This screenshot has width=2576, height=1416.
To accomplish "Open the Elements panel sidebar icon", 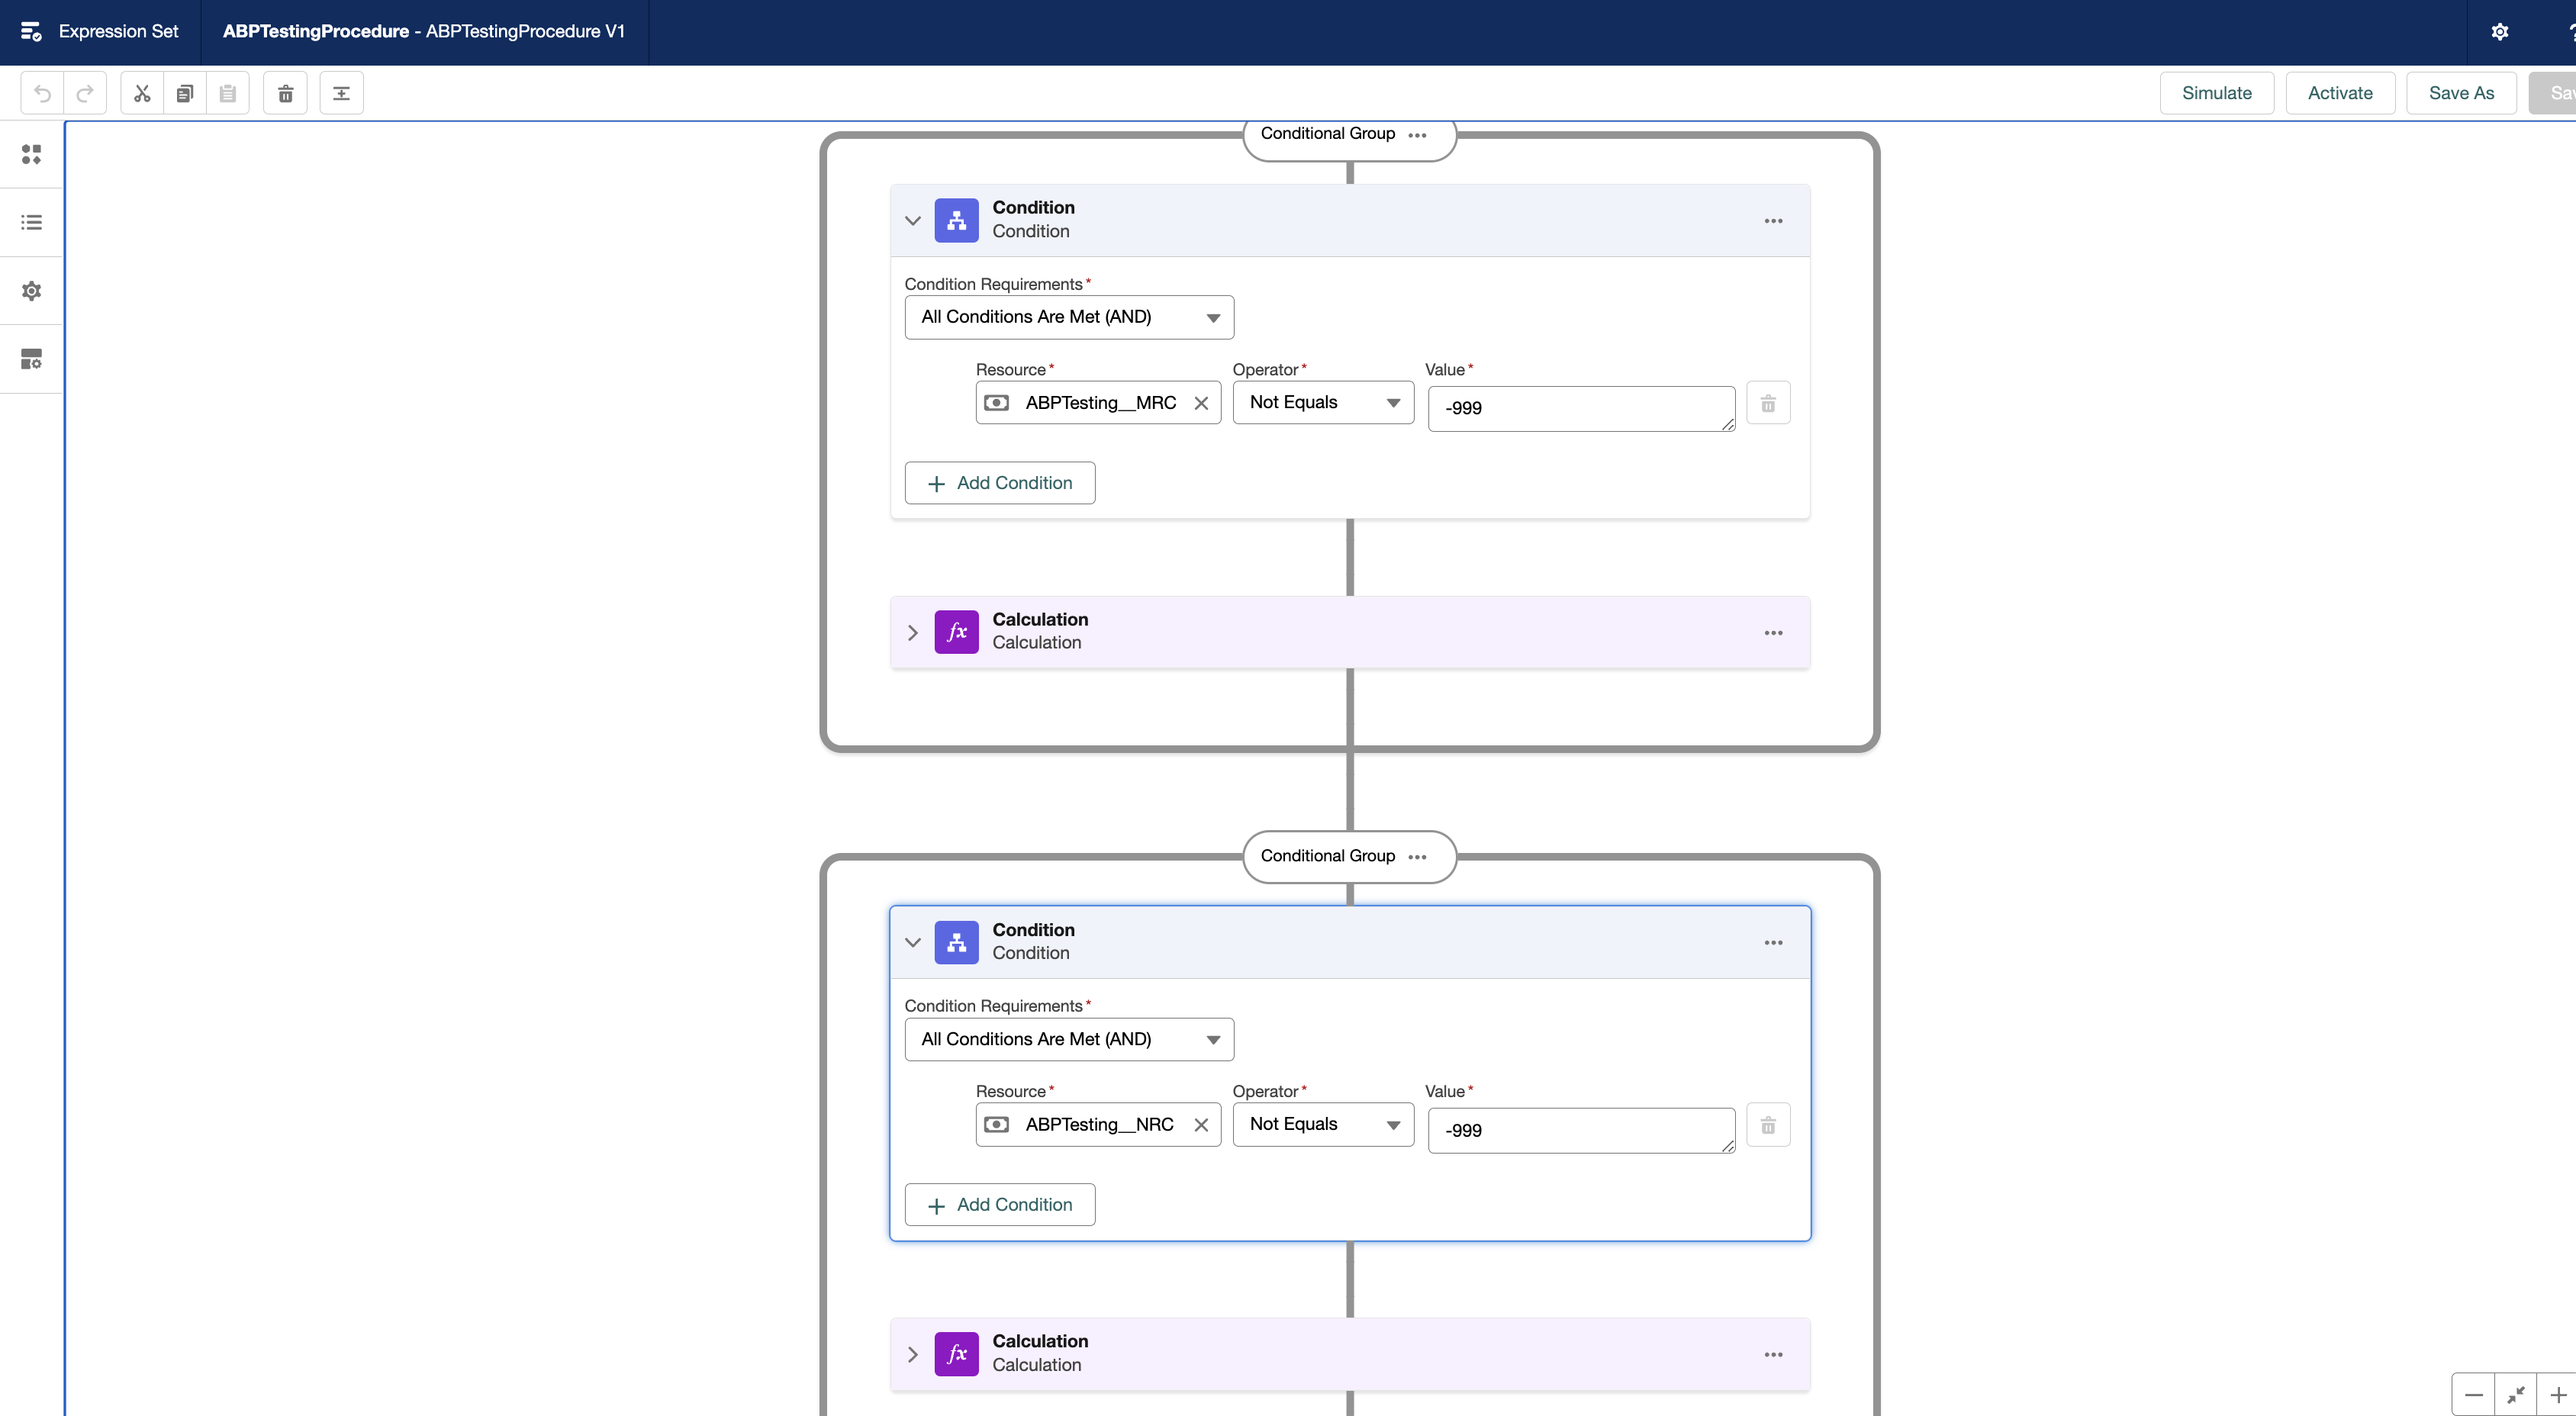I will pyautogui.click(x=31, y=154).
